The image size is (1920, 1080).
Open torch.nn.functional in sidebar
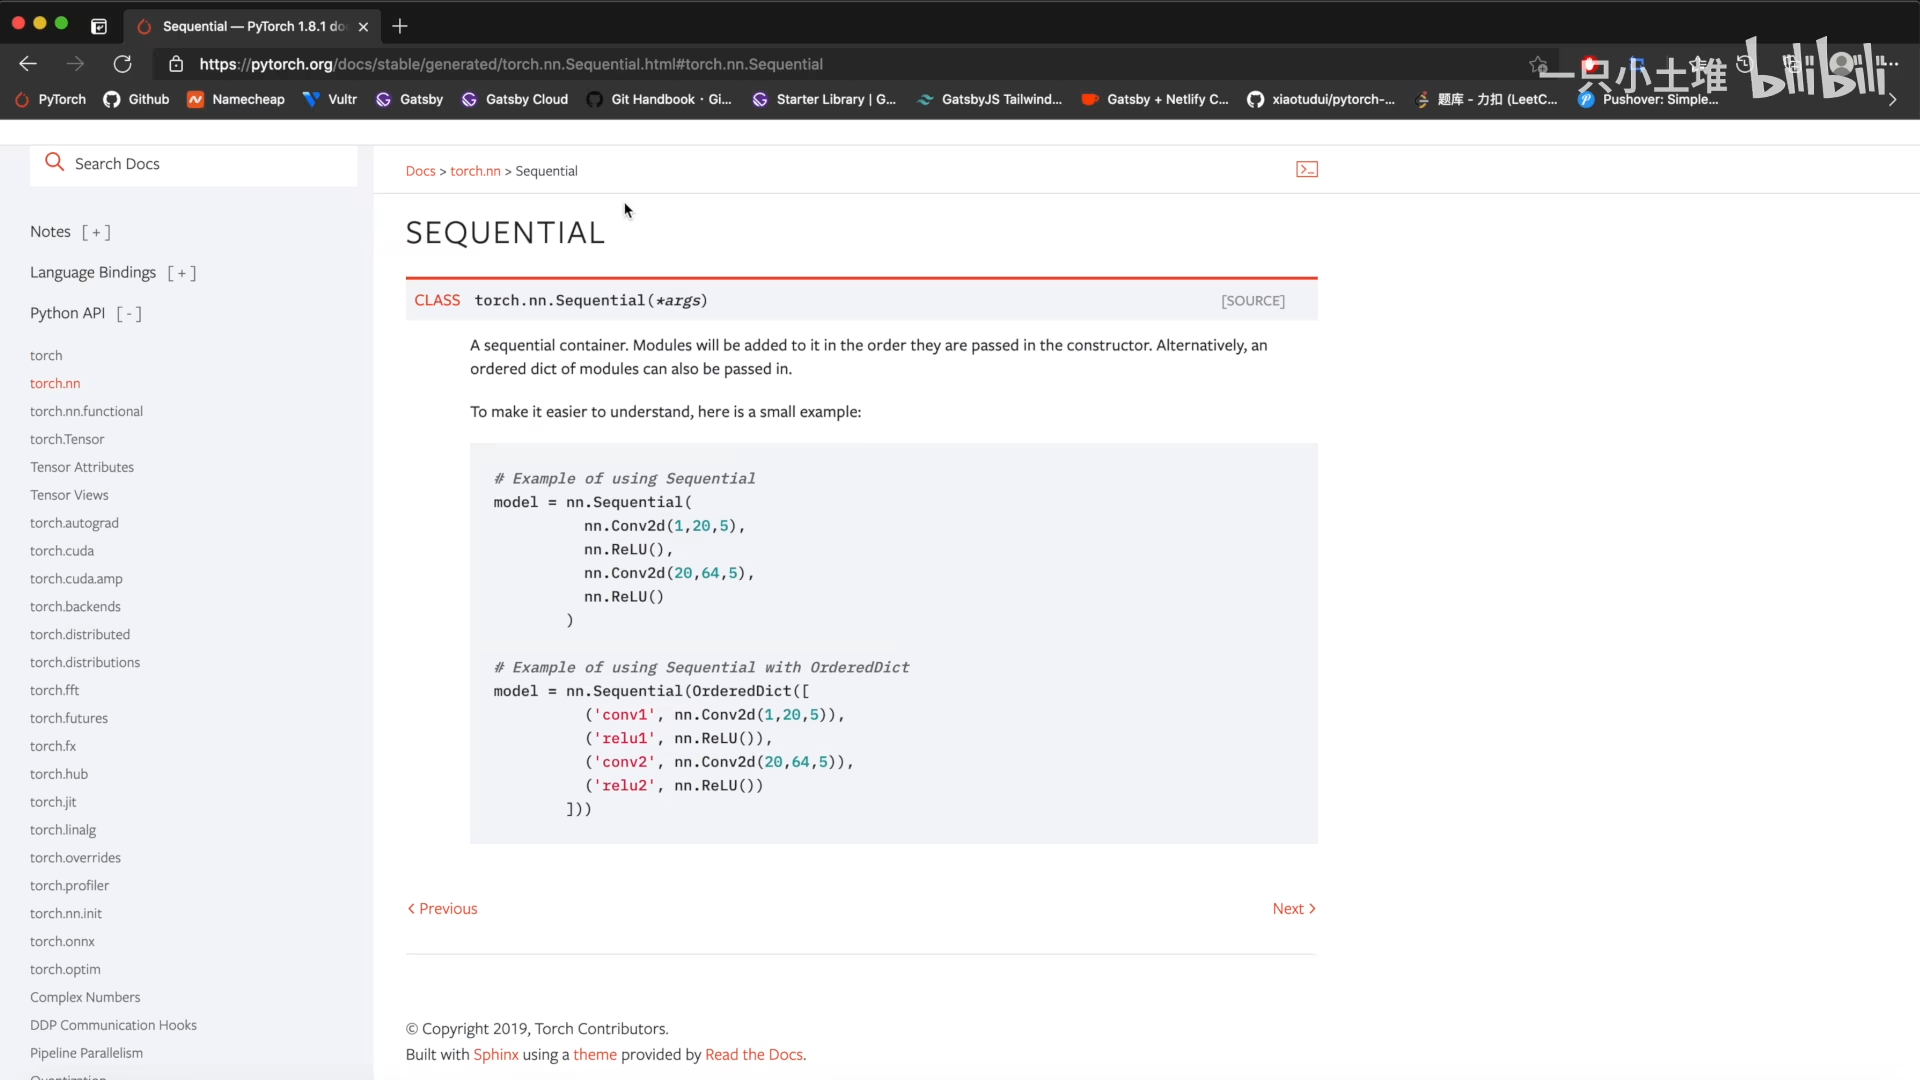tap(86, 411)
